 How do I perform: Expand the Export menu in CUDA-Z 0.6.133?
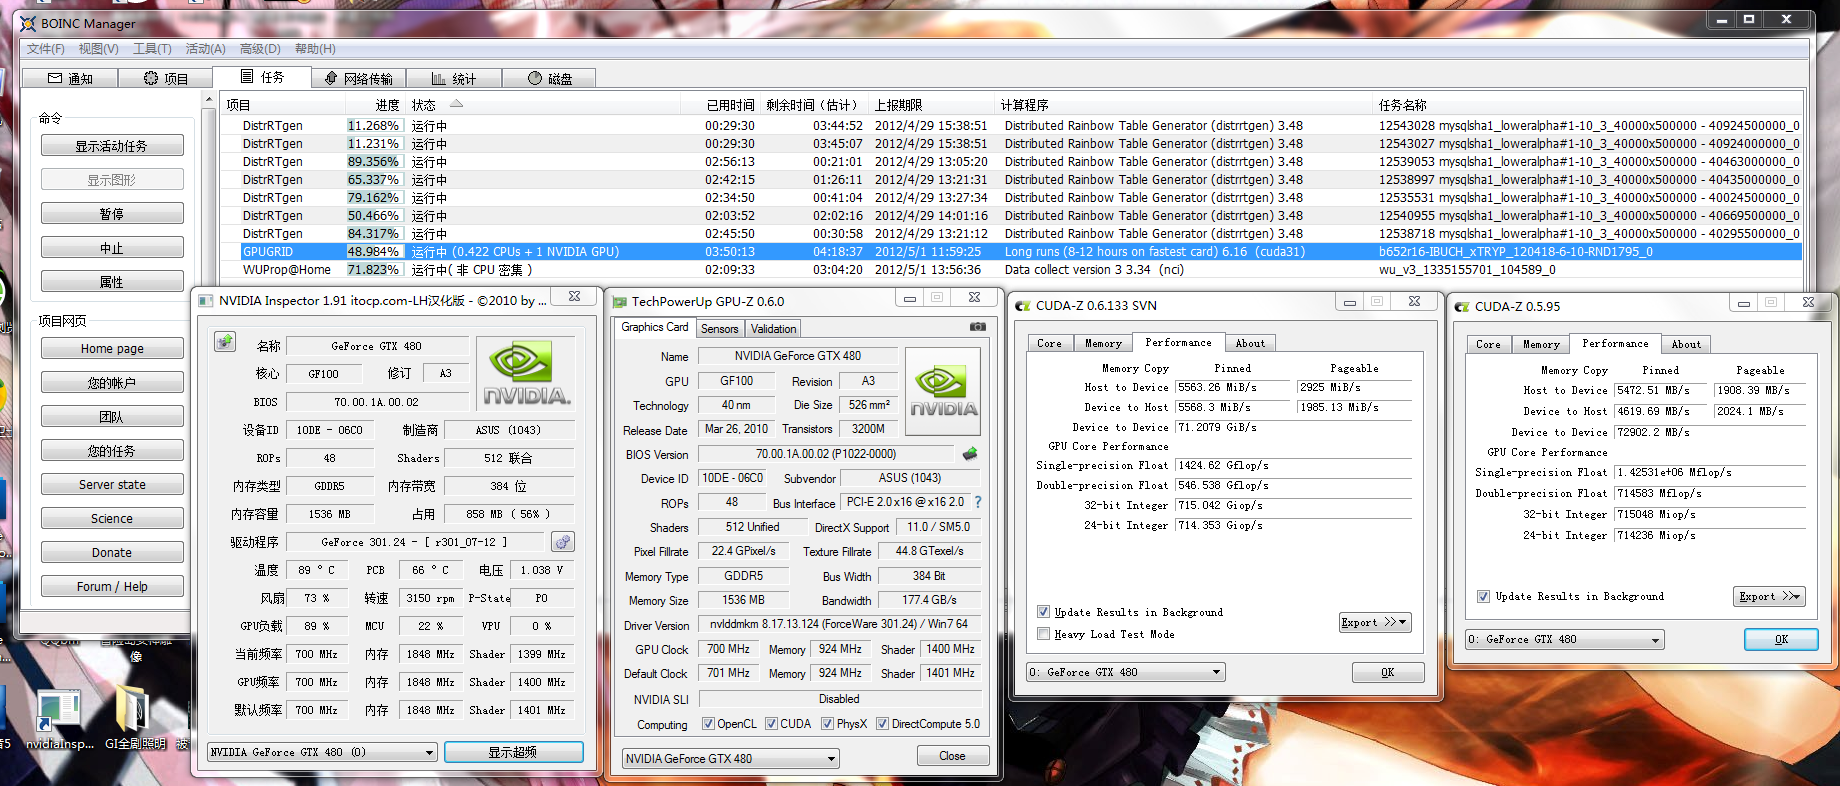point(1375,622)
